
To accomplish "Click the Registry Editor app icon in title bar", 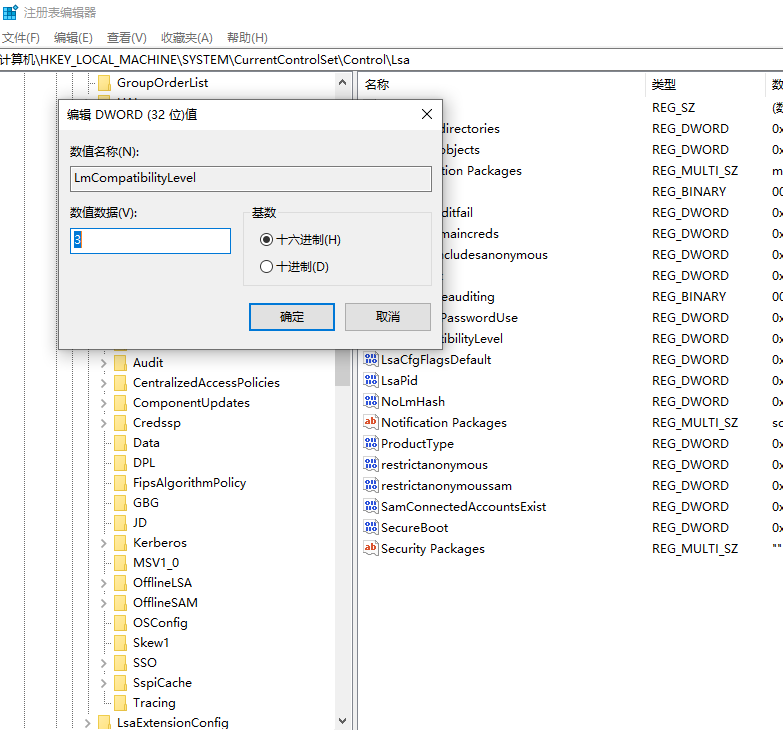I will click(x=10, y=12).
